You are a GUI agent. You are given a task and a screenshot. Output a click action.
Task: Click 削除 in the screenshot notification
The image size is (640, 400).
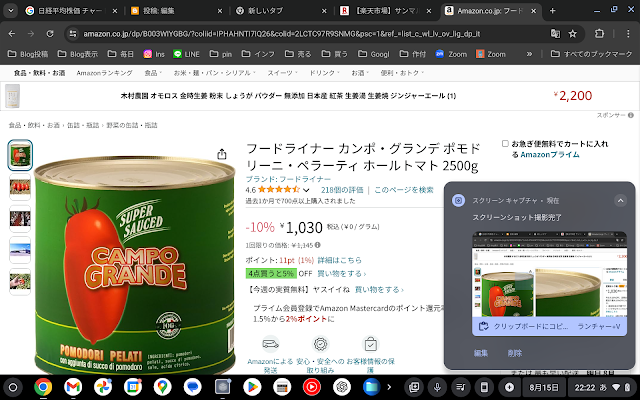[515, 353]
